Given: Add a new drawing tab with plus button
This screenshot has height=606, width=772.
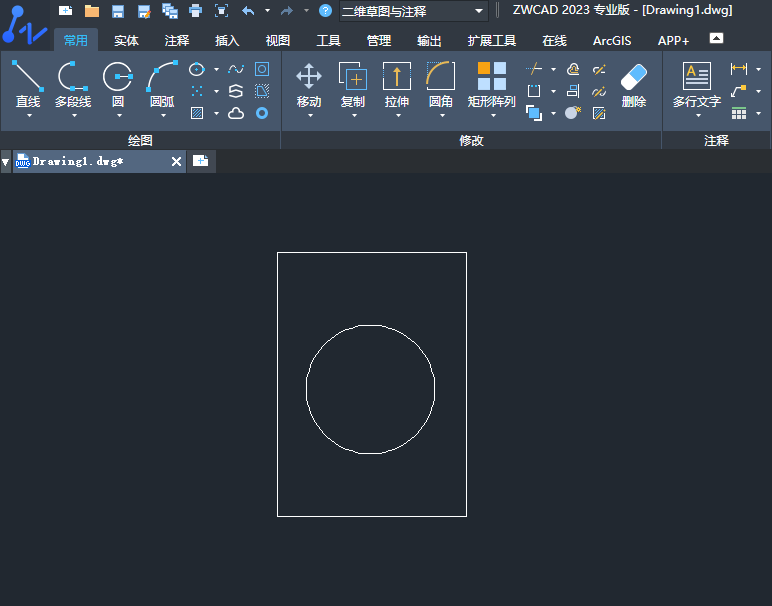Looking at the screenshot, I should 200,161.
